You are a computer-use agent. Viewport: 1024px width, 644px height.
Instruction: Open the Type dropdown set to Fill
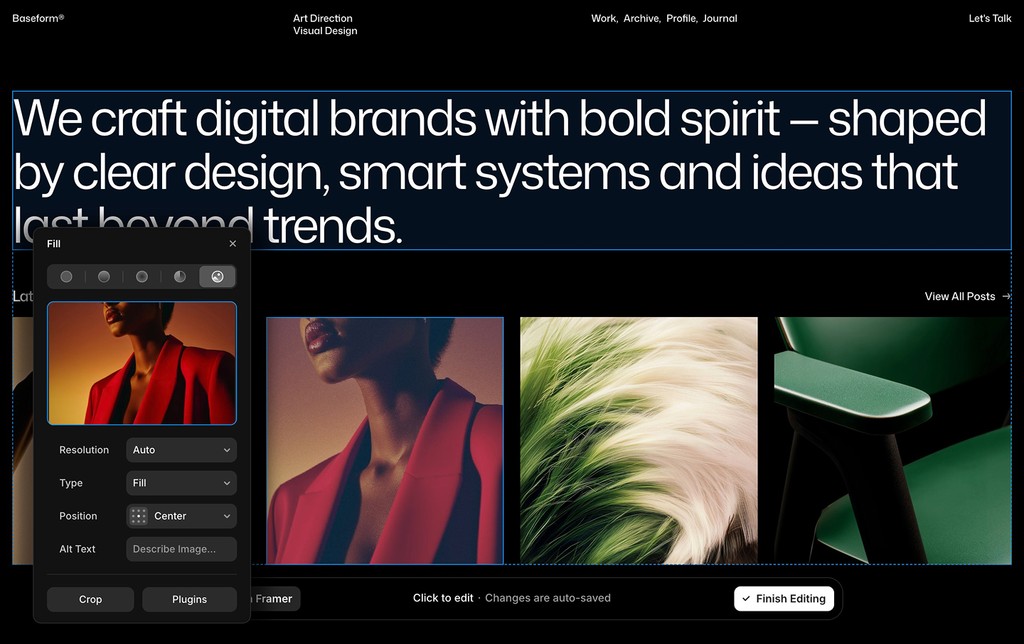[x=182, y=483]
